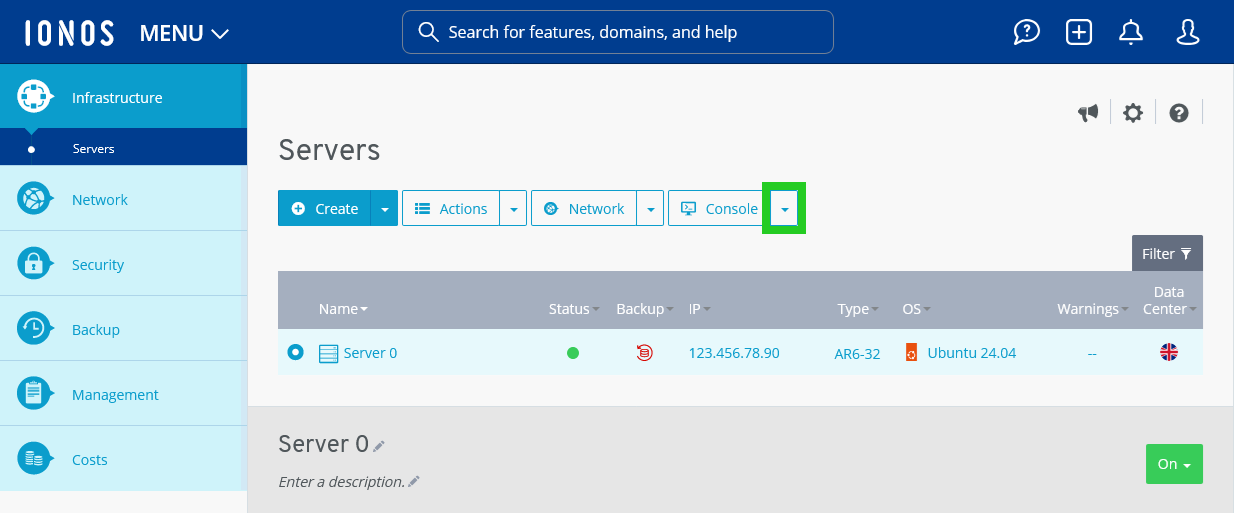Open the Server 0 link in table

[x=370, y=353]
